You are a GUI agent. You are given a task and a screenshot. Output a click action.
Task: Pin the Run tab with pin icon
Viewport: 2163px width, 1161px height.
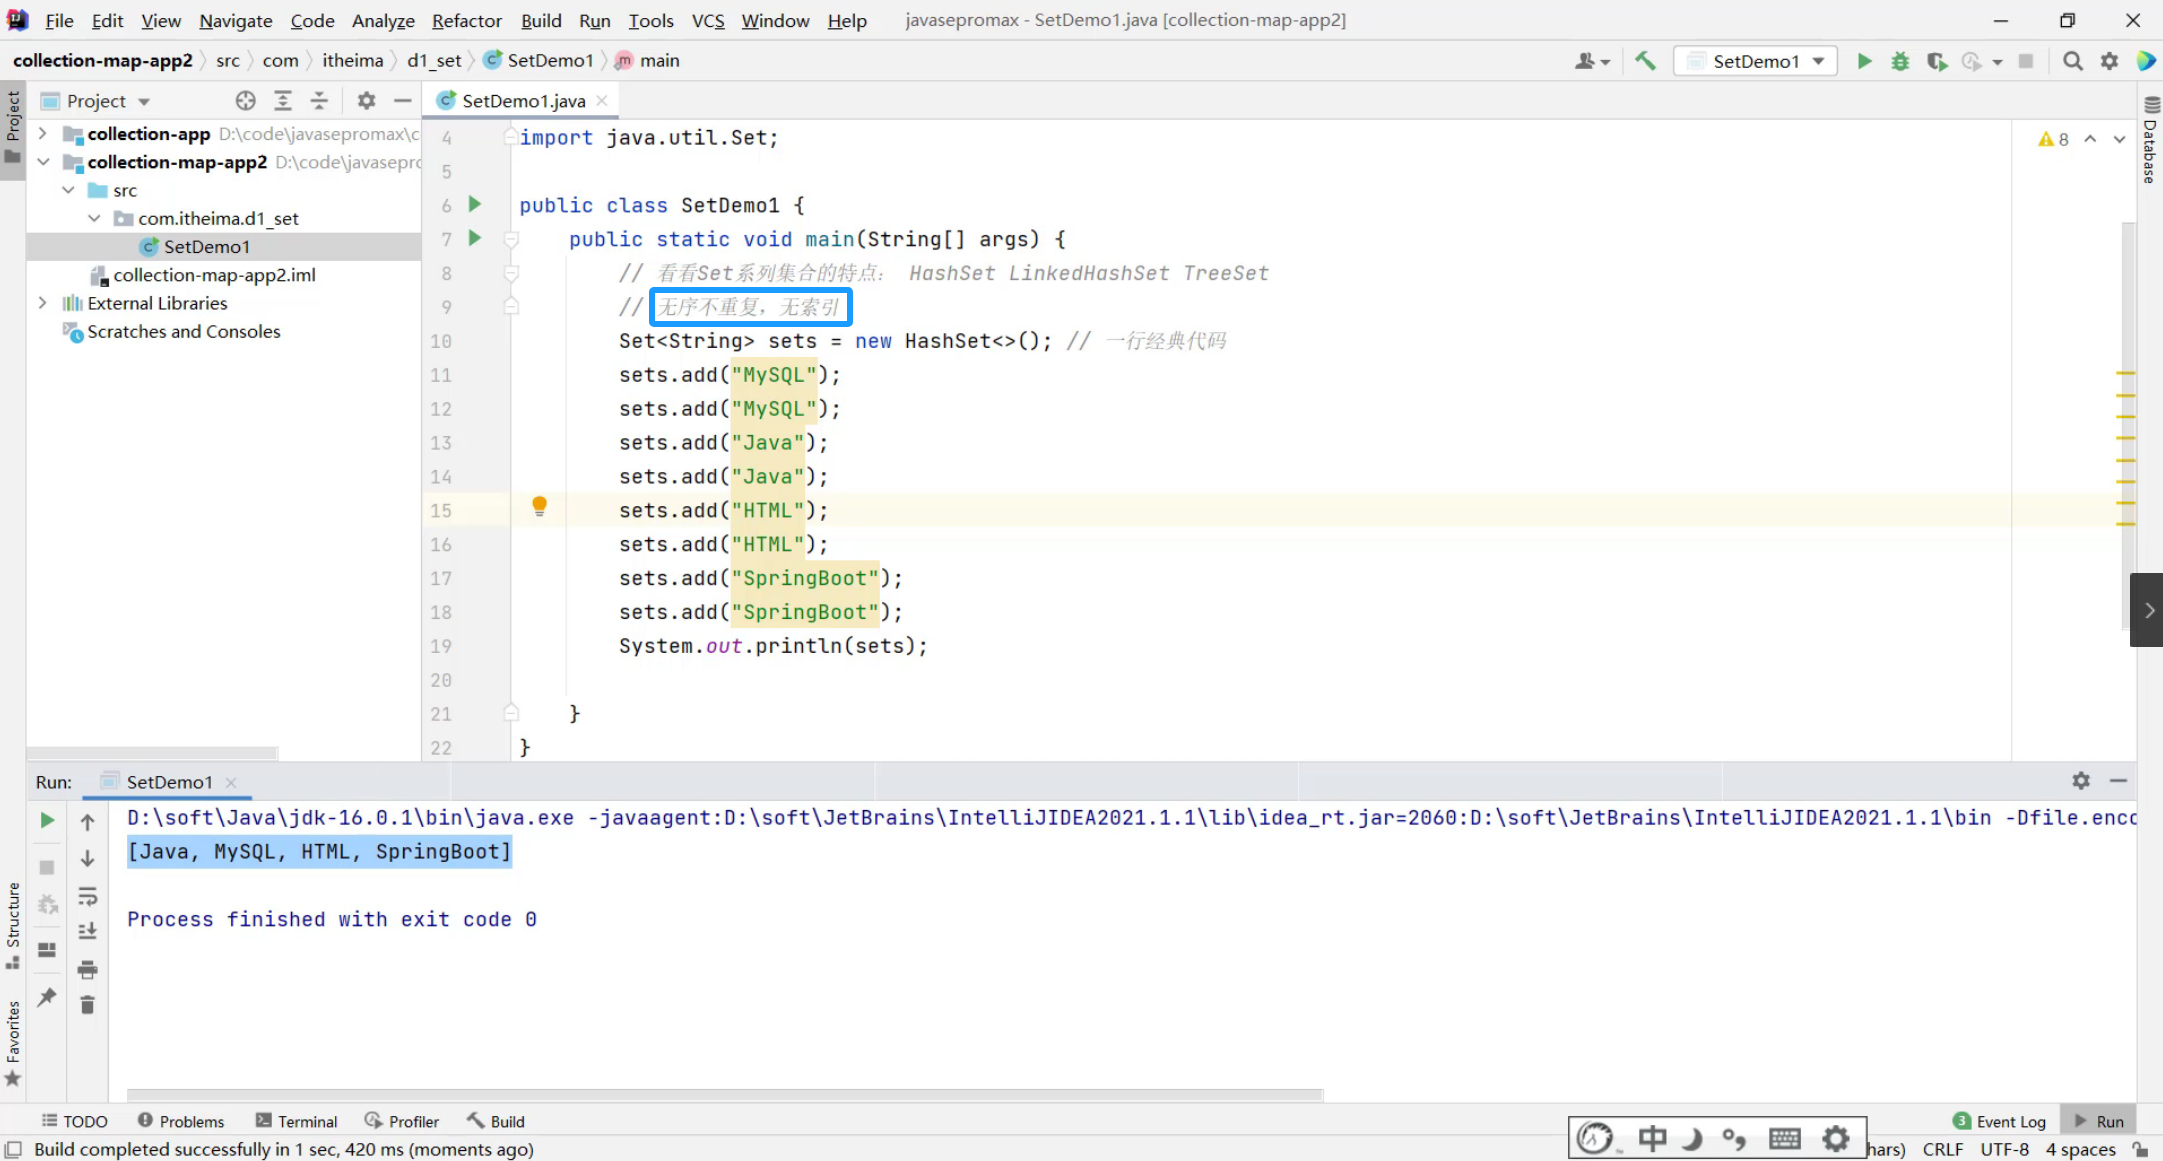[46, 996]
